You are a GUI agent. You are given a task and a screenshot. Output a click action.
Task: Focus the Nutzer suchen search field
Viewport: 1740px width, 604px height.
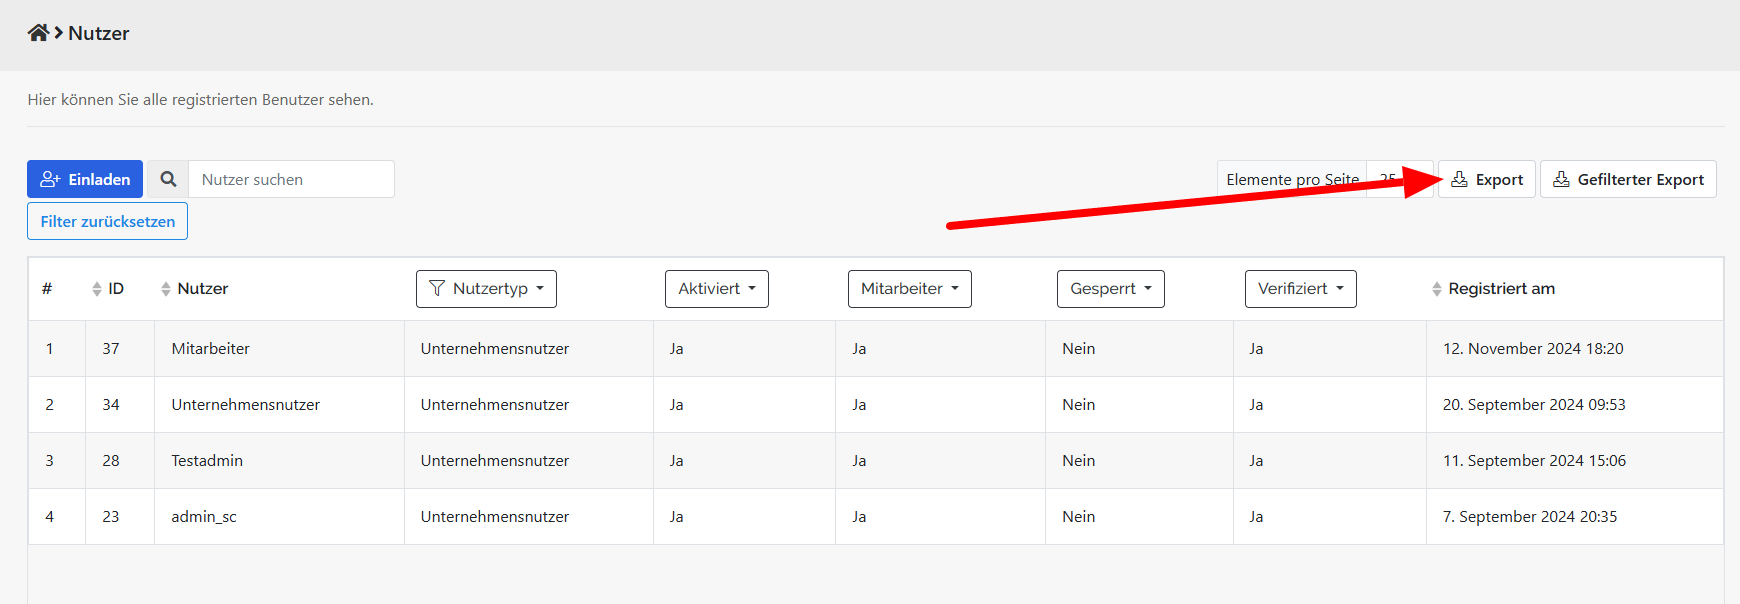(x=291, y=179)
